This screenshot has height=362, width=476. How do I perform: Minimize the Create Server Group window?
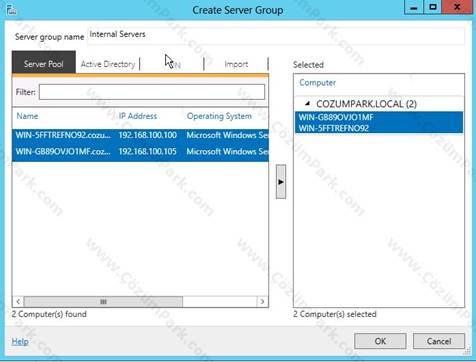click(414, 7)
